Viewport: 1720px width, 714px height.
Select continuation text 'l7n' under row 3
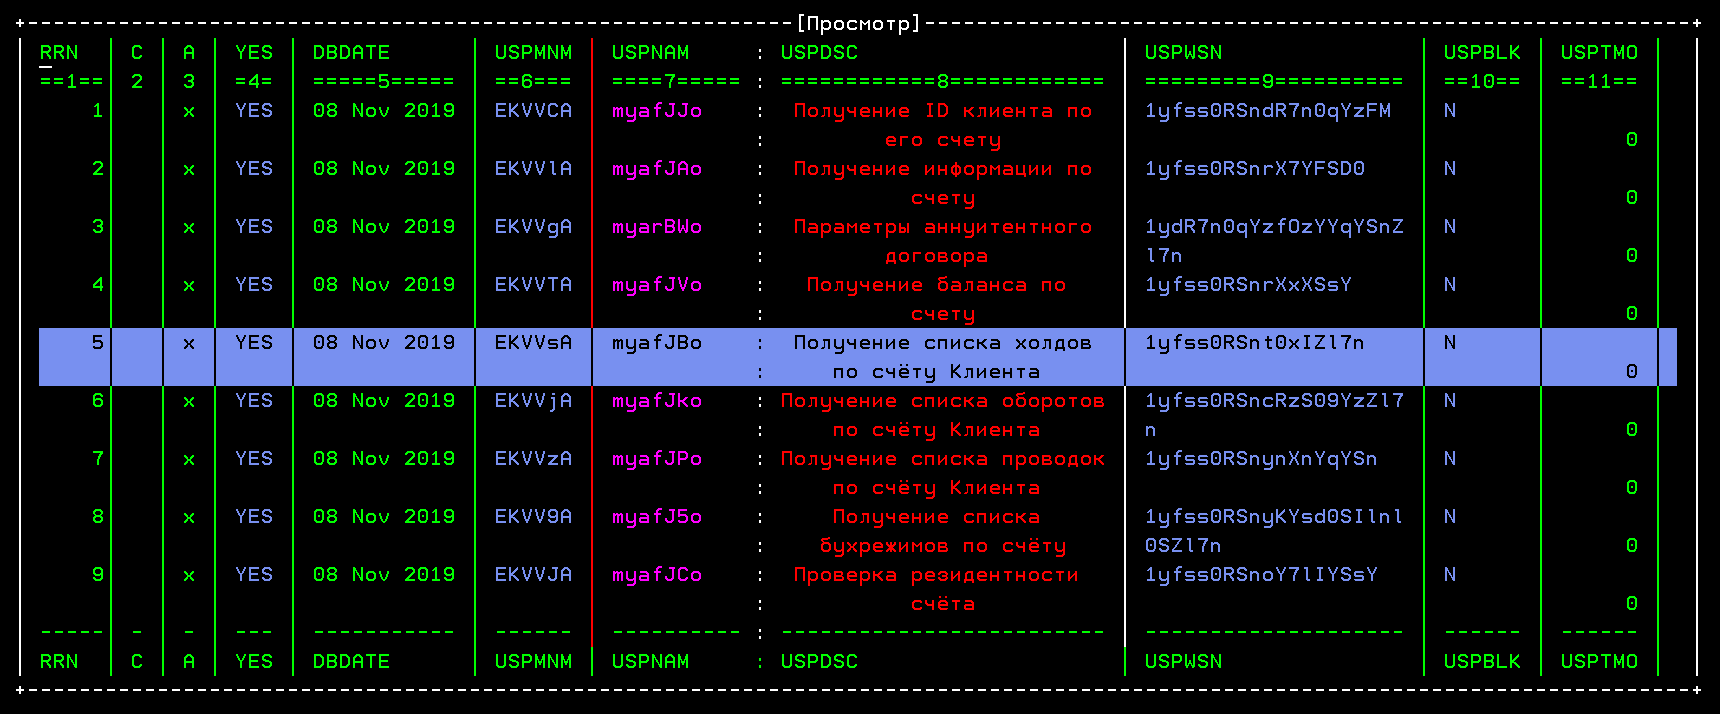(x=1164, y=256)
